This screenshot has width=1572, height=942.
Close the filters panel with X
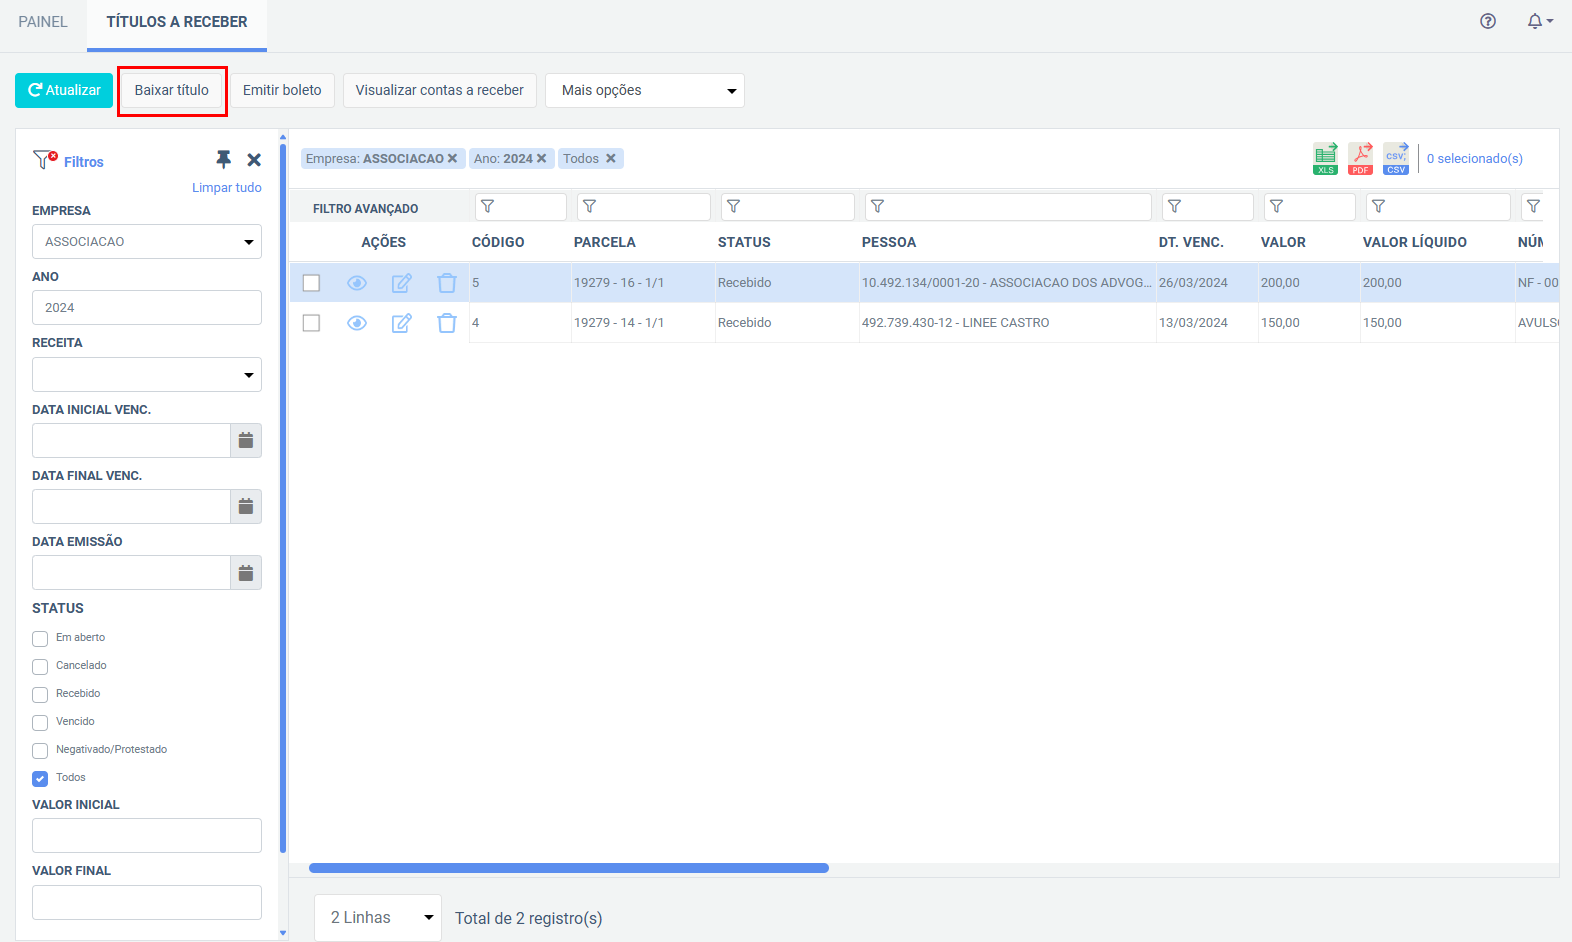tap(254, 160)
